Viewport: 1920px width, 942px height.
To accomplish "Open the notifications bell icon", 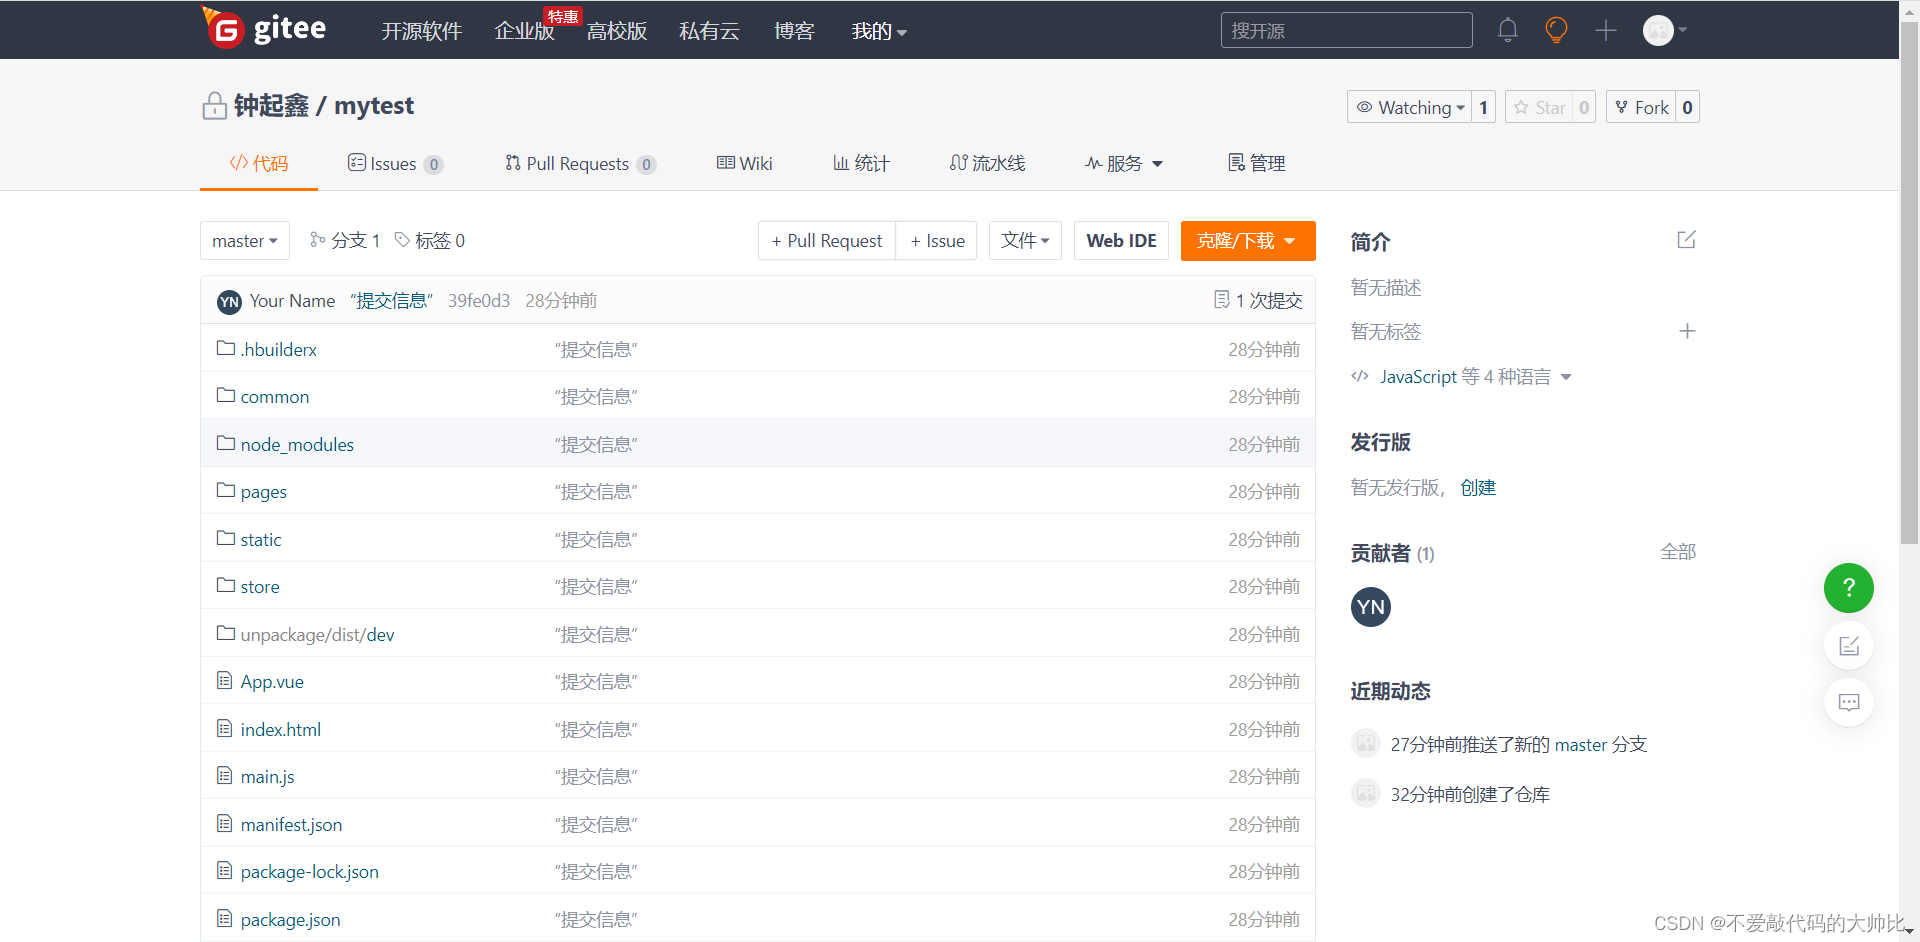I will click(x=1507, y=30).
